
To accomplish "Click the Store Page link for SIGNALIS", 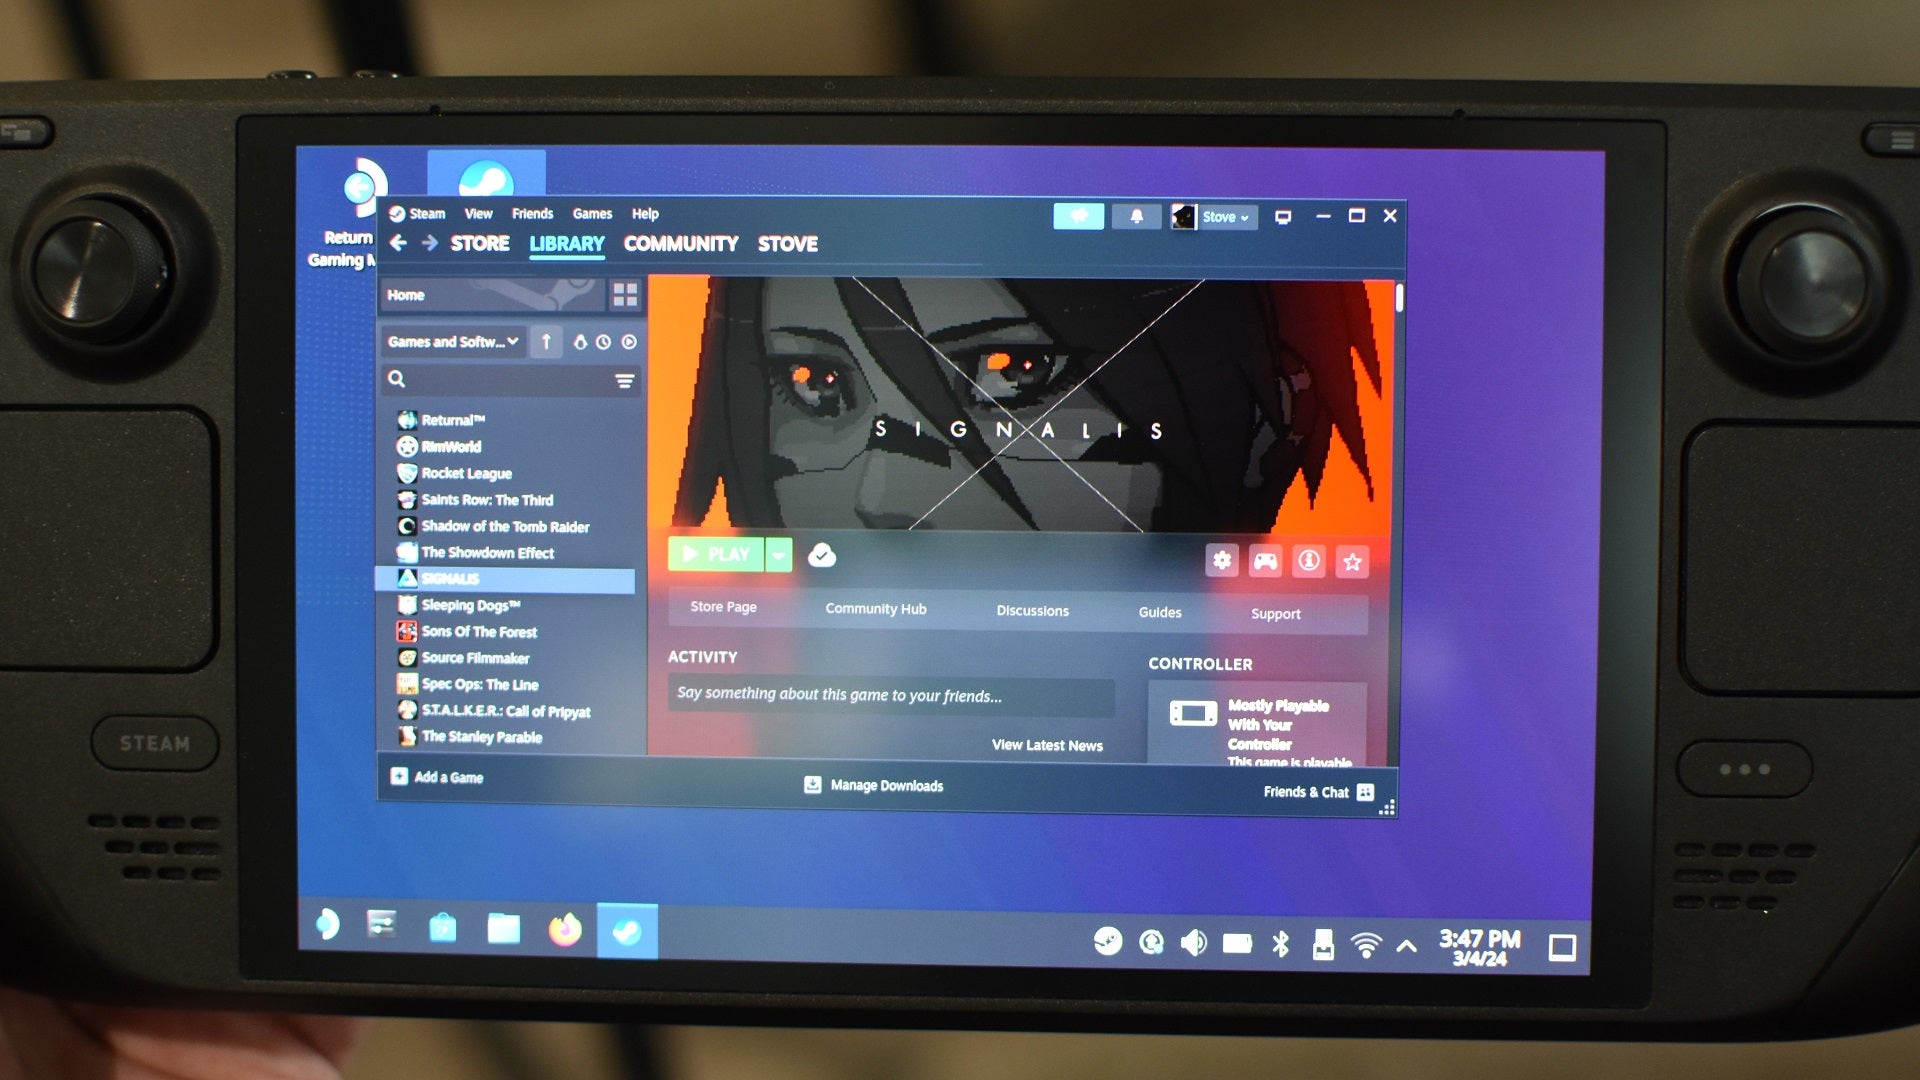I will tap(723, 609).
